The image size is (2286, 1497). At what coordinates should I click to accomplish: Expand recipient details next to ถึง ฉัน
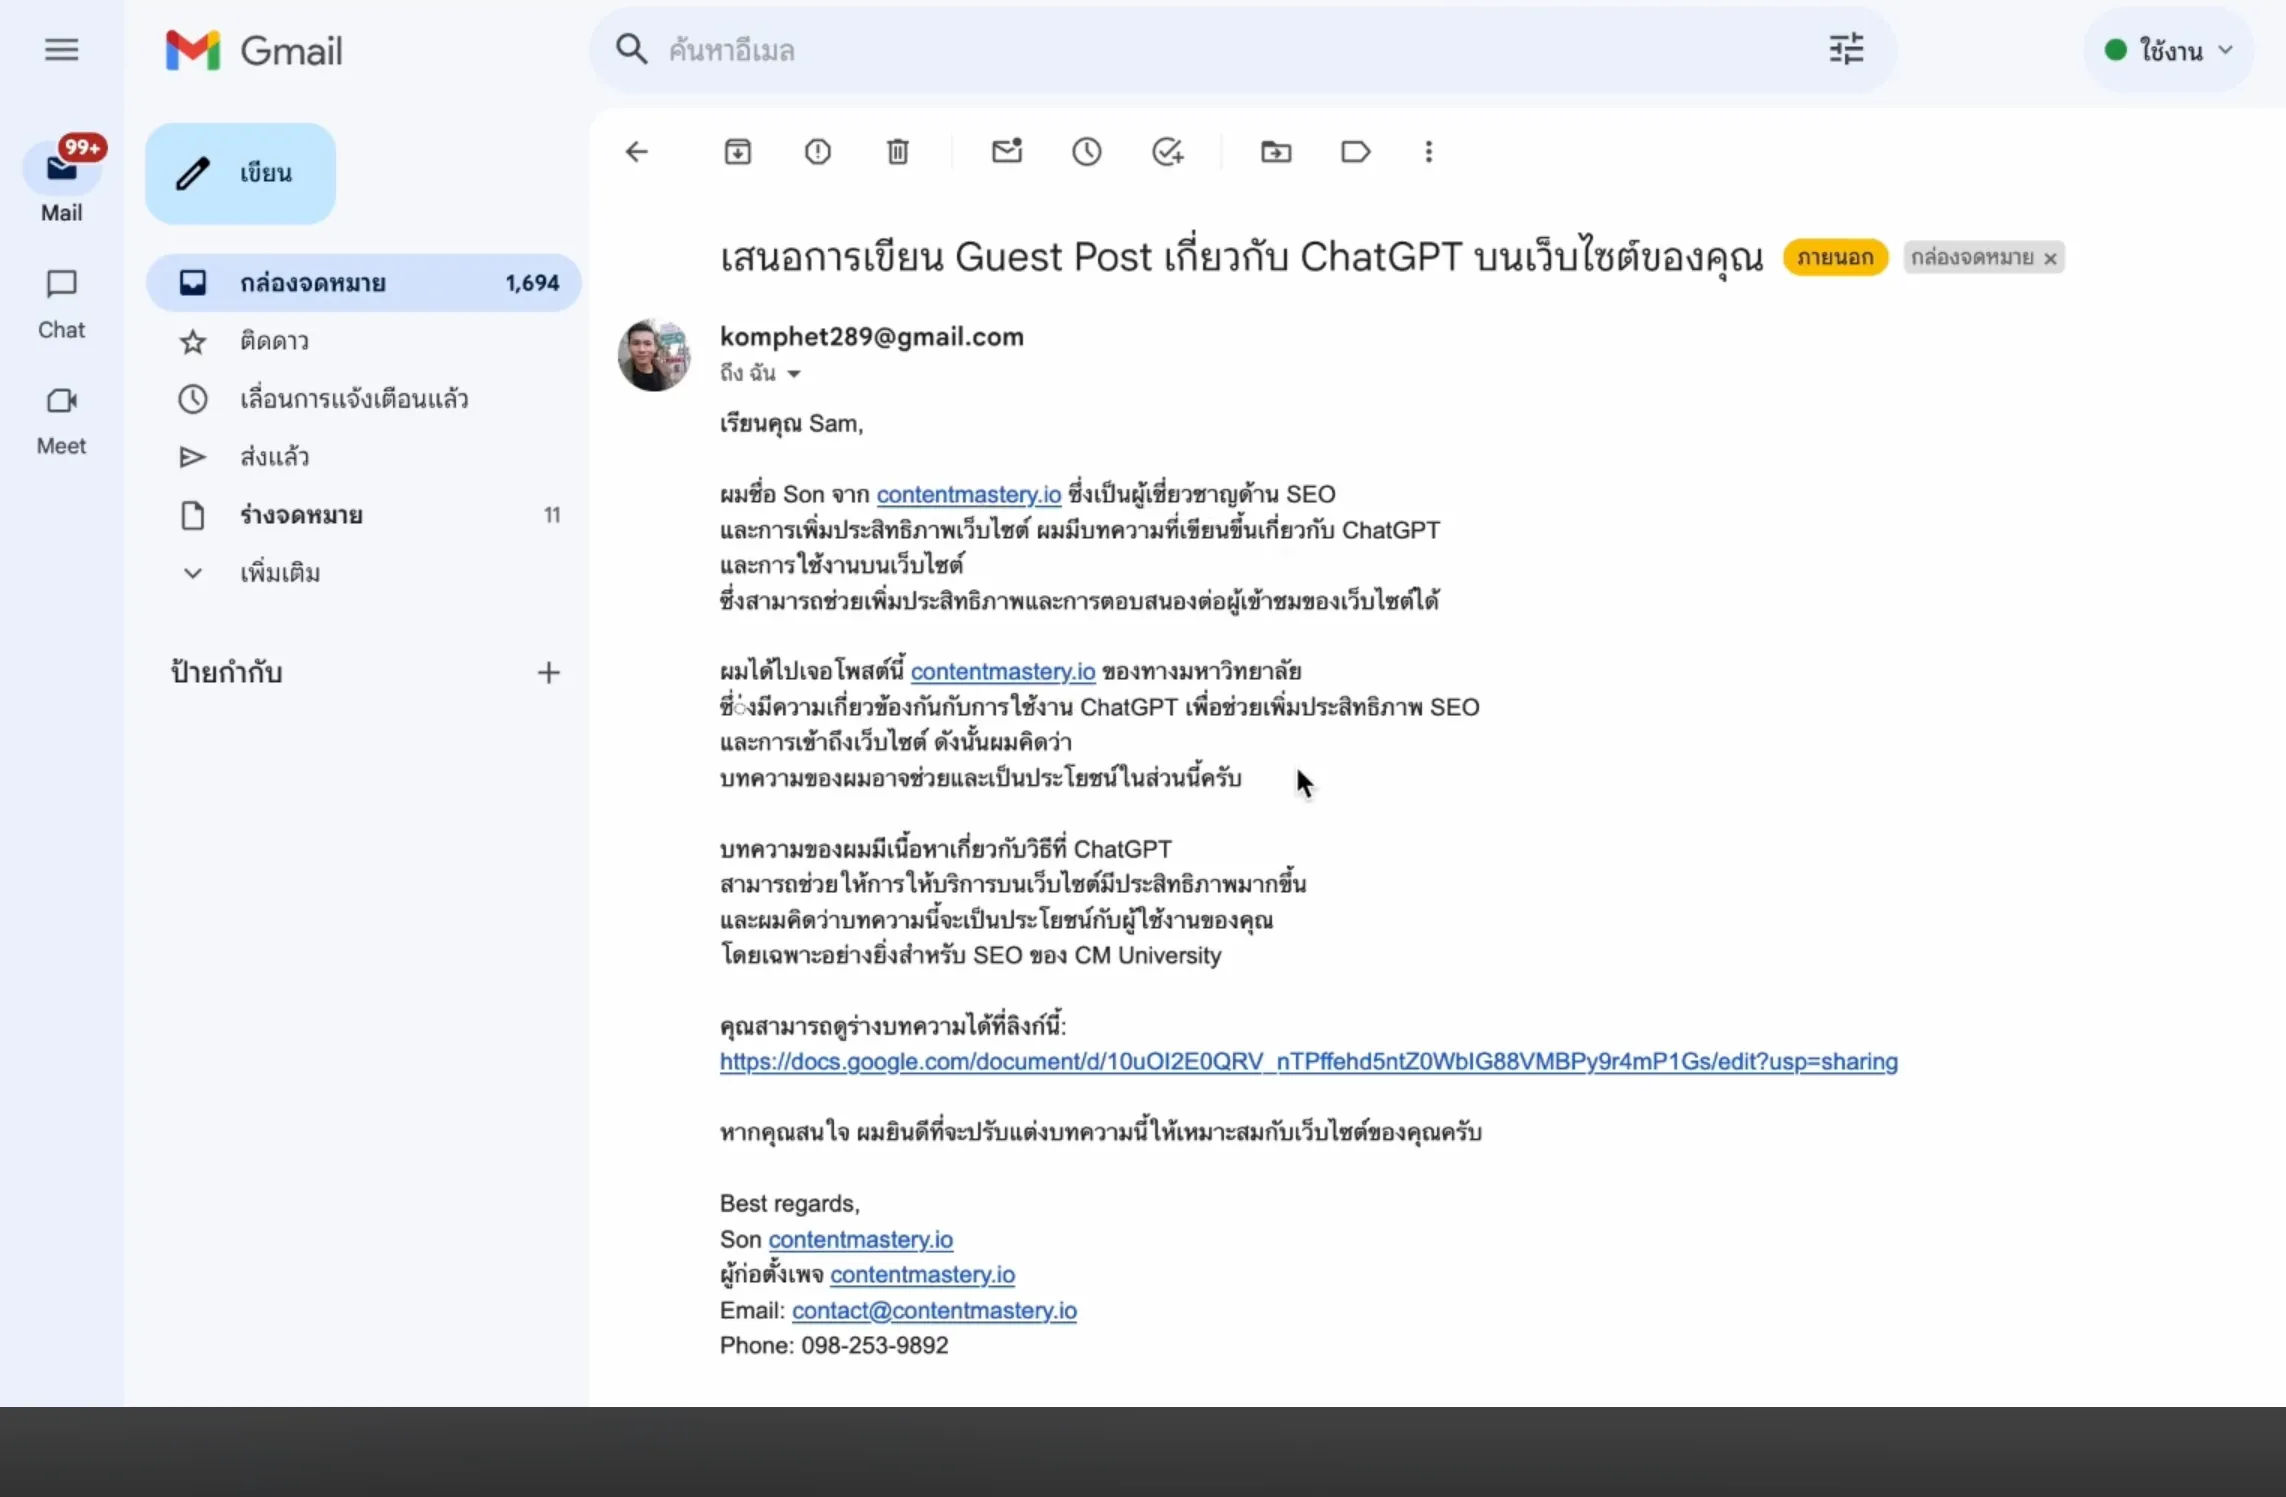pos(794,374)
